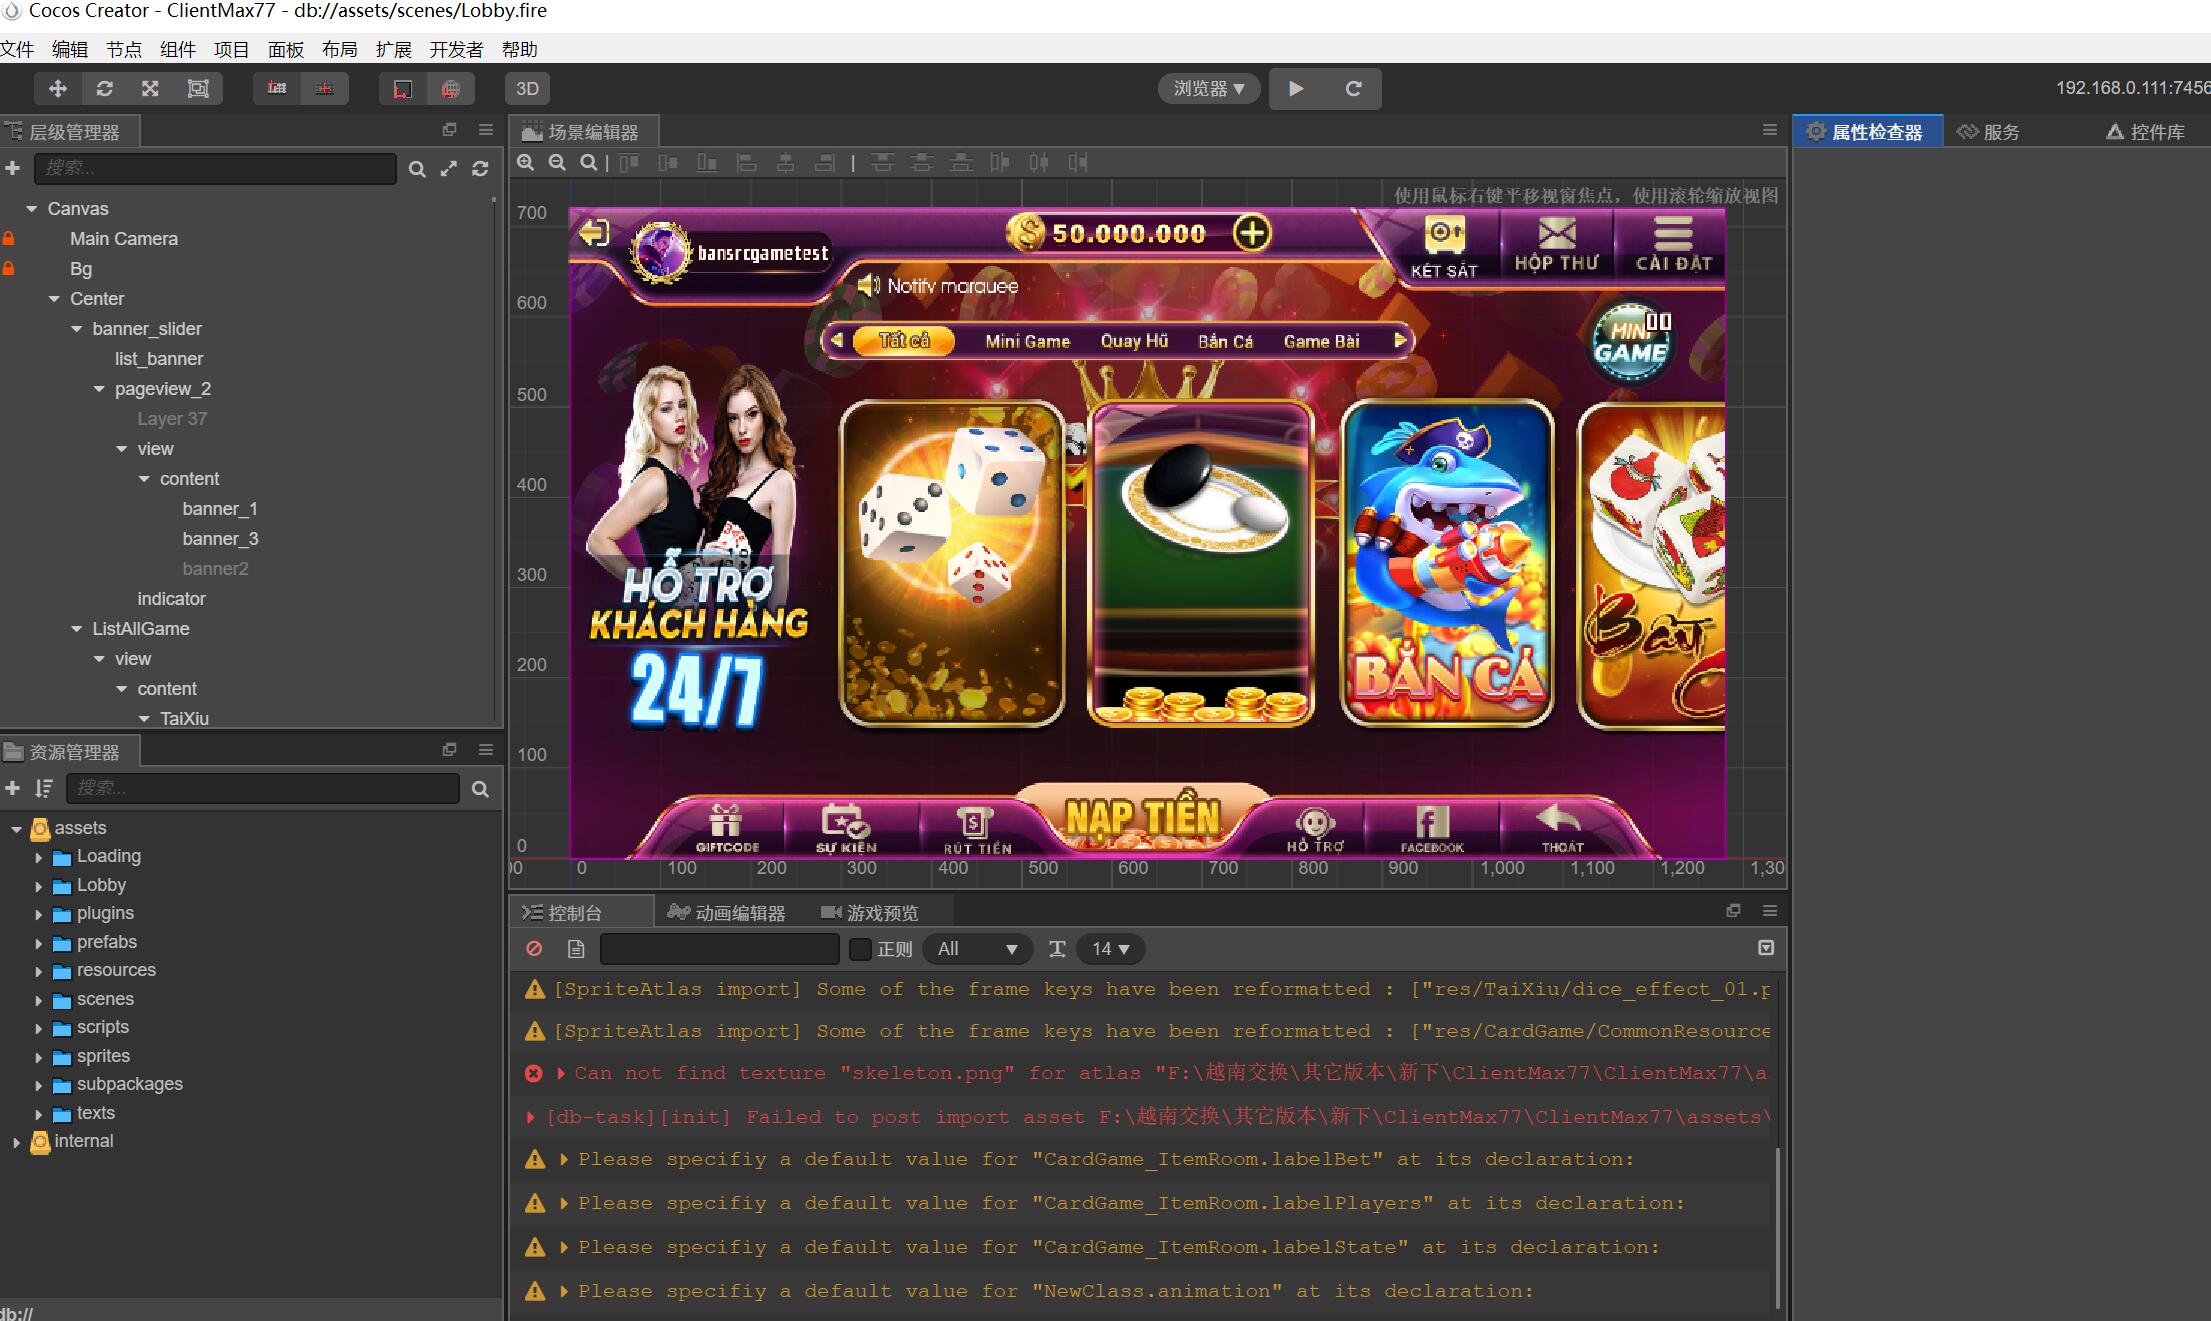The width and height of the screenshot is (2211, 1321).
Task: Click the hierarchy search input field
Action: [215, 169]
